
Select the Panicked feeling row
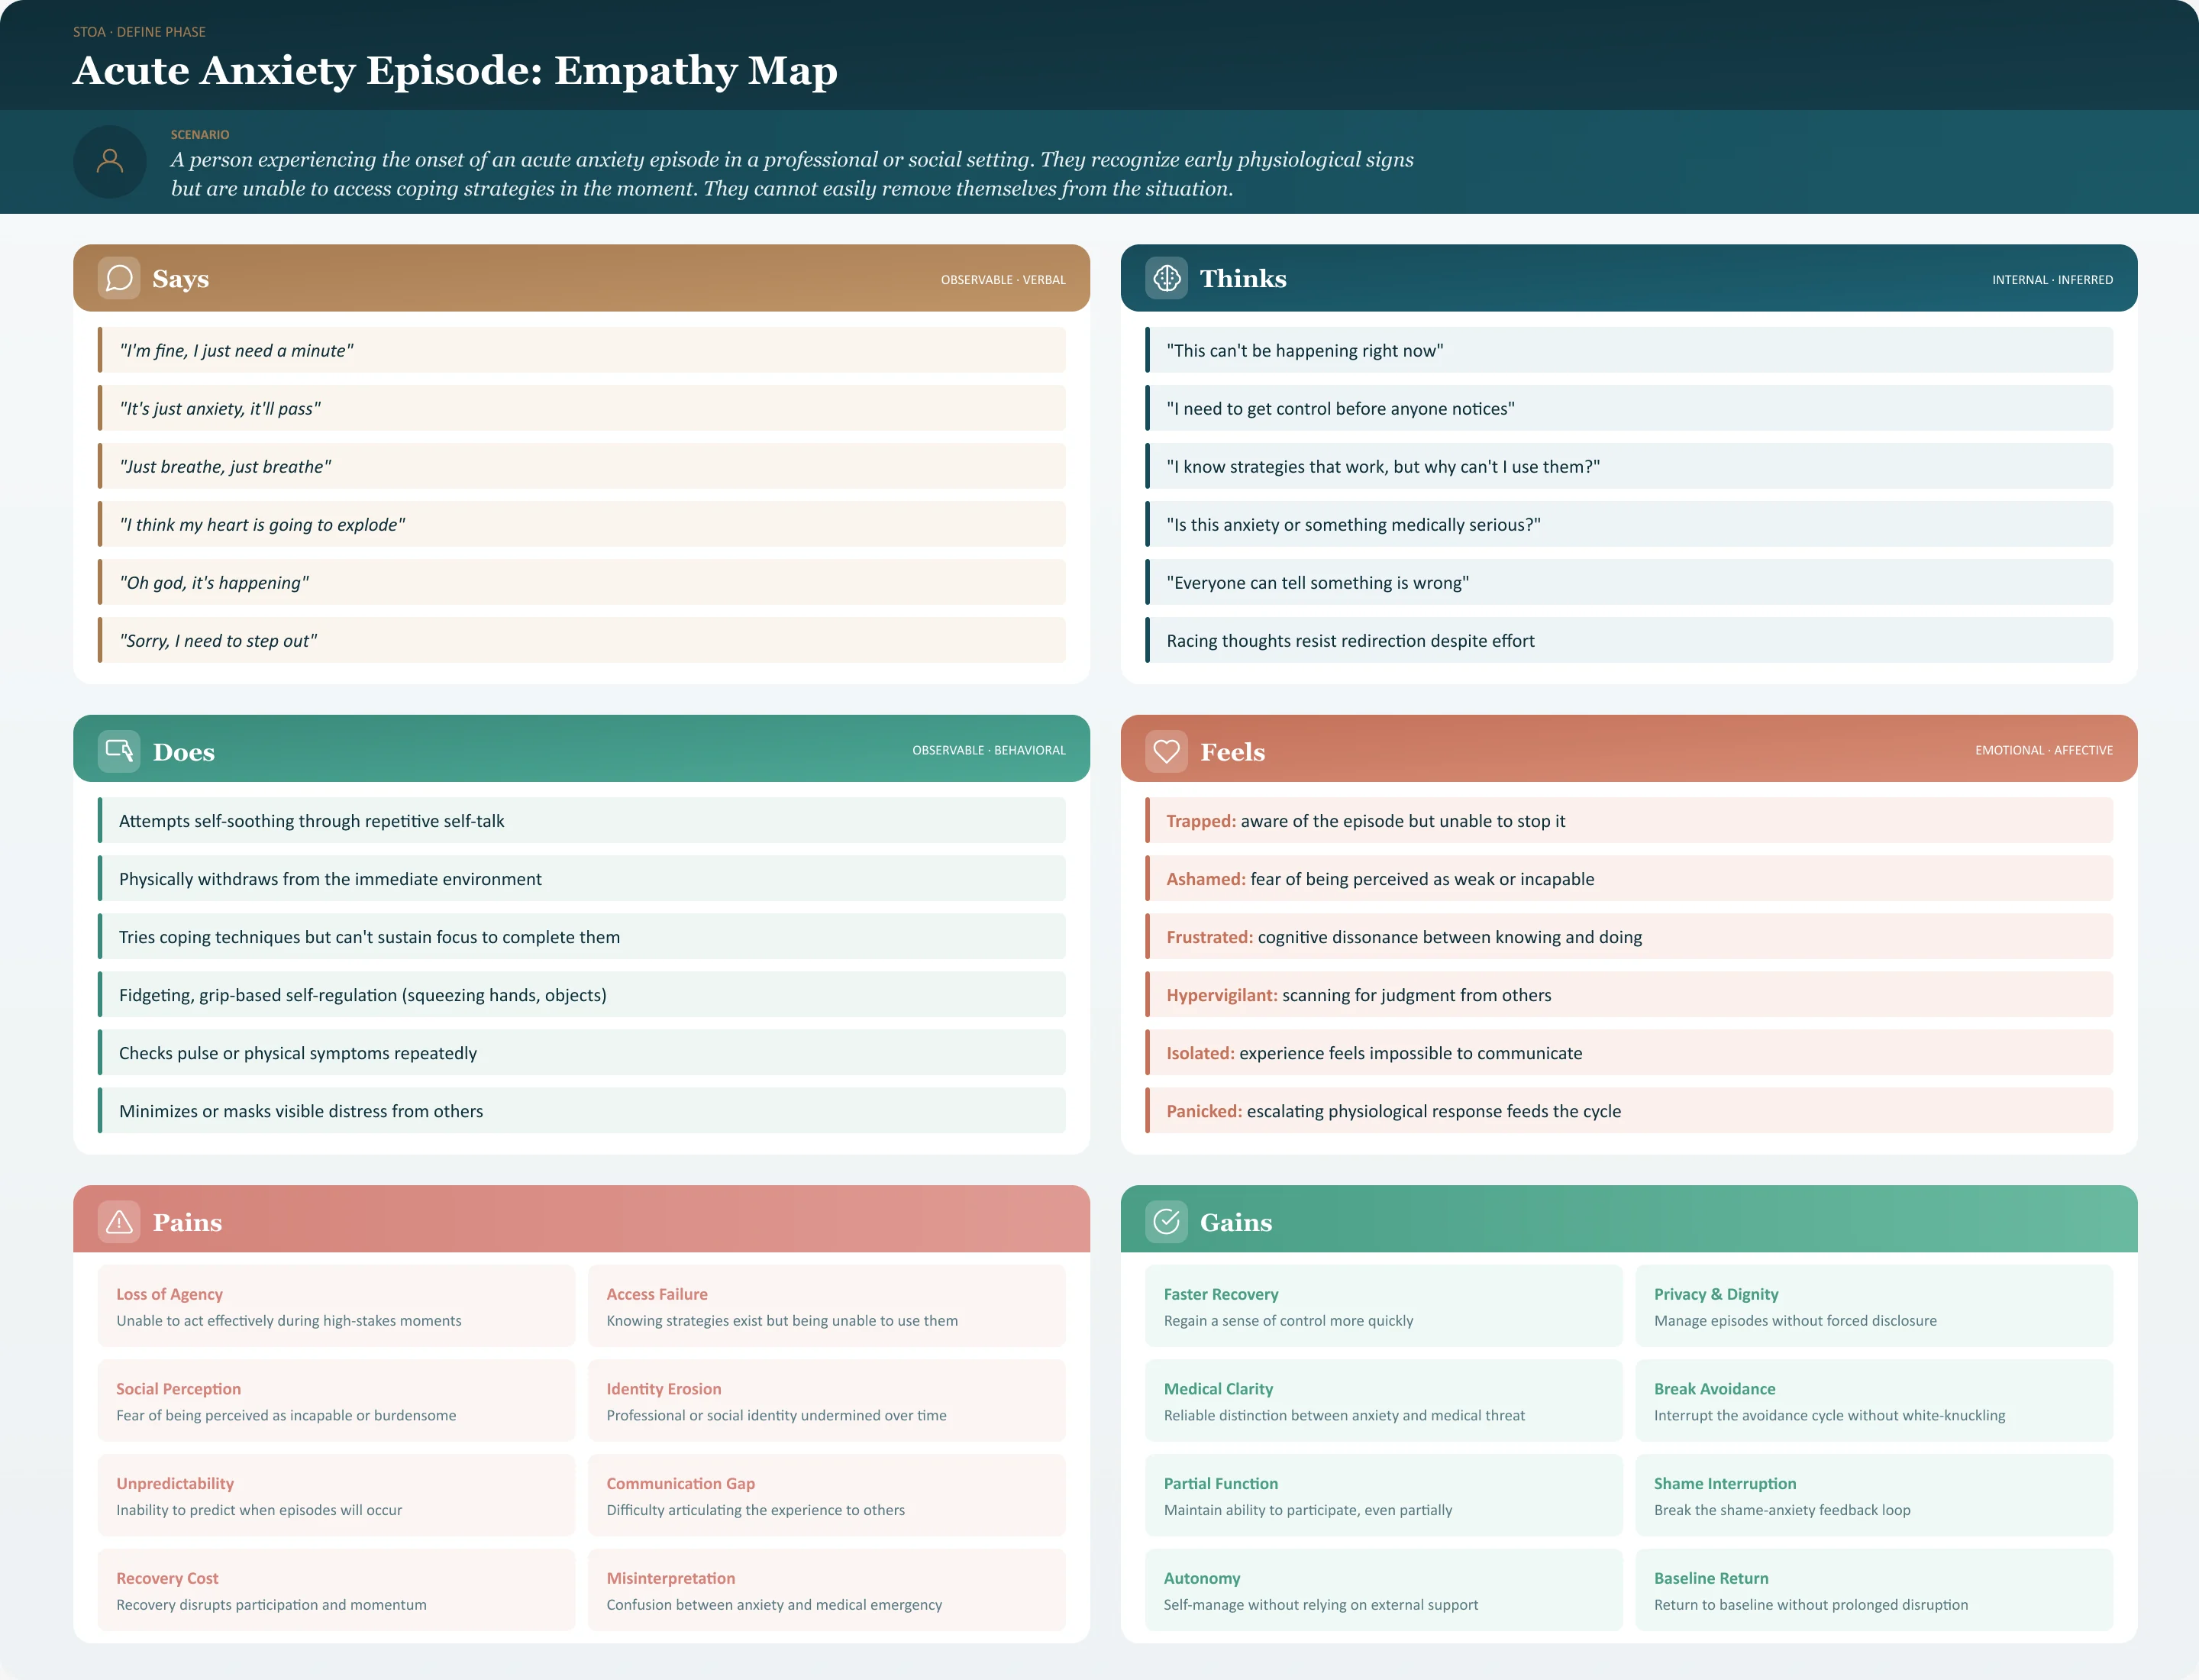1629,1110
